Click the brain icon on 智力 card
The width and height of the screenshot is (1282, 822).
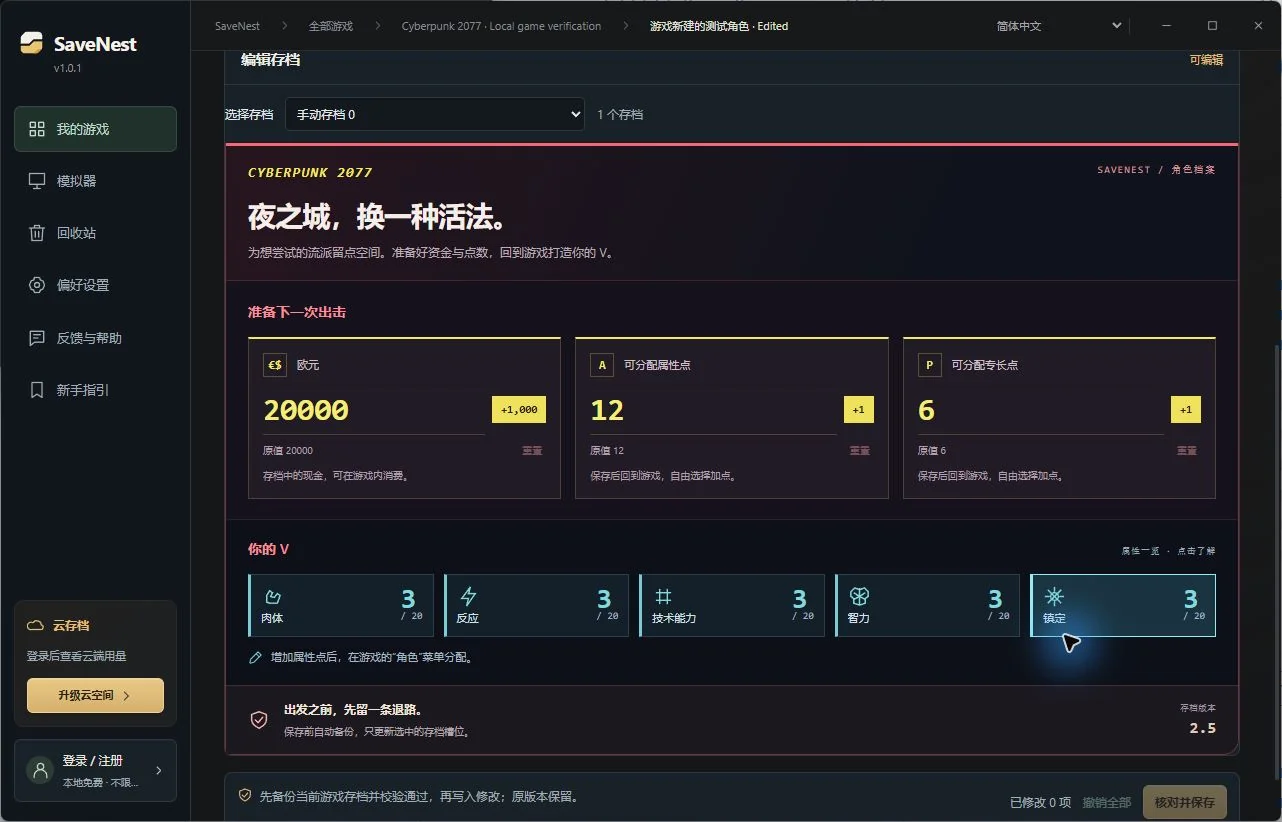click(x=859, y=597)
